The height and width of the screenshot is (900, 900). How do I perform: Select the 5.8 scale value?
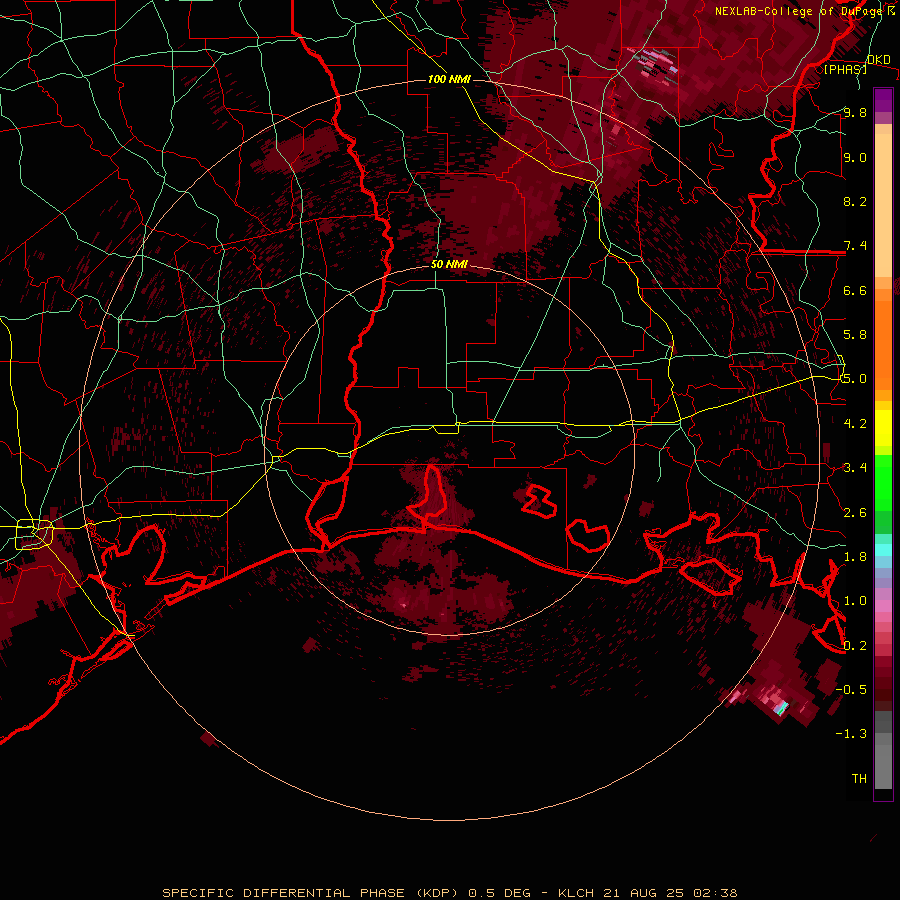[x=855, y=335]
